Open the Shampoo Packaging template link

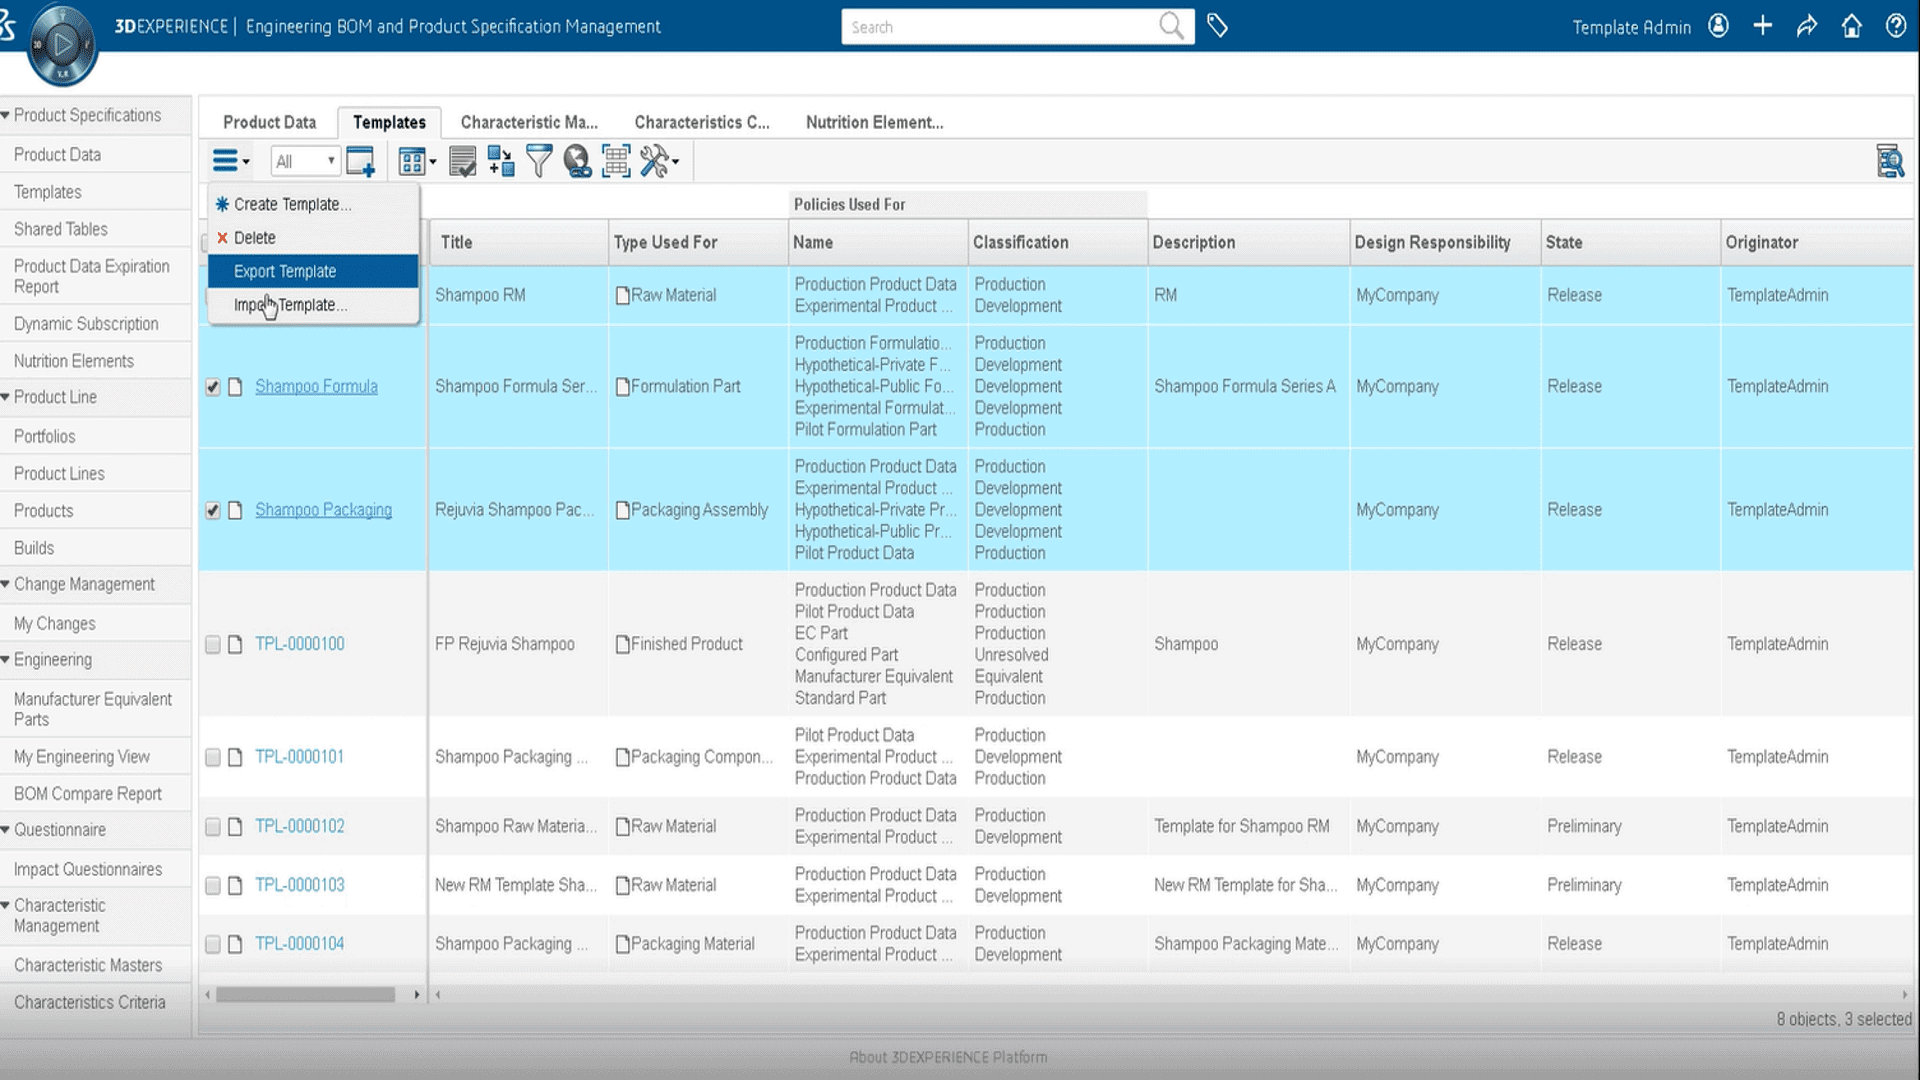click(323, 510)
